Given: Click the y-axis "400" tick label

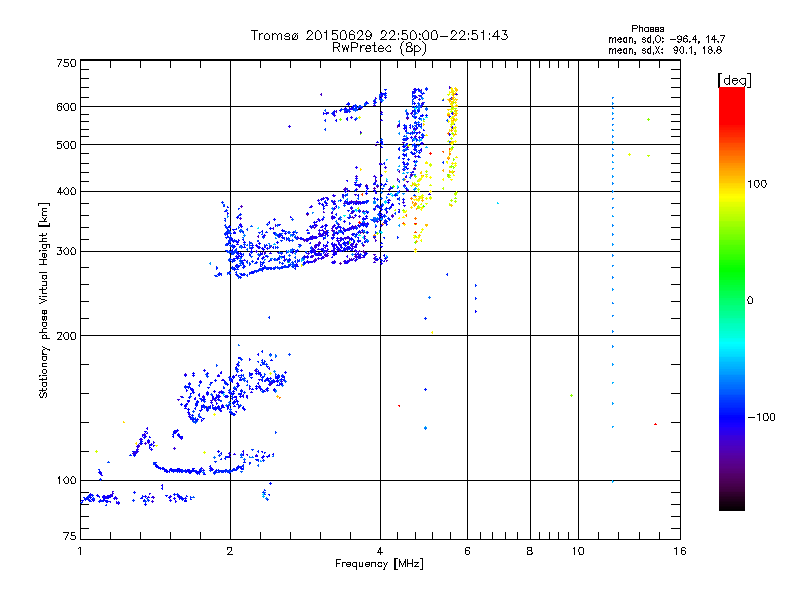Looking at the screenshot, I should pos(66,192).
